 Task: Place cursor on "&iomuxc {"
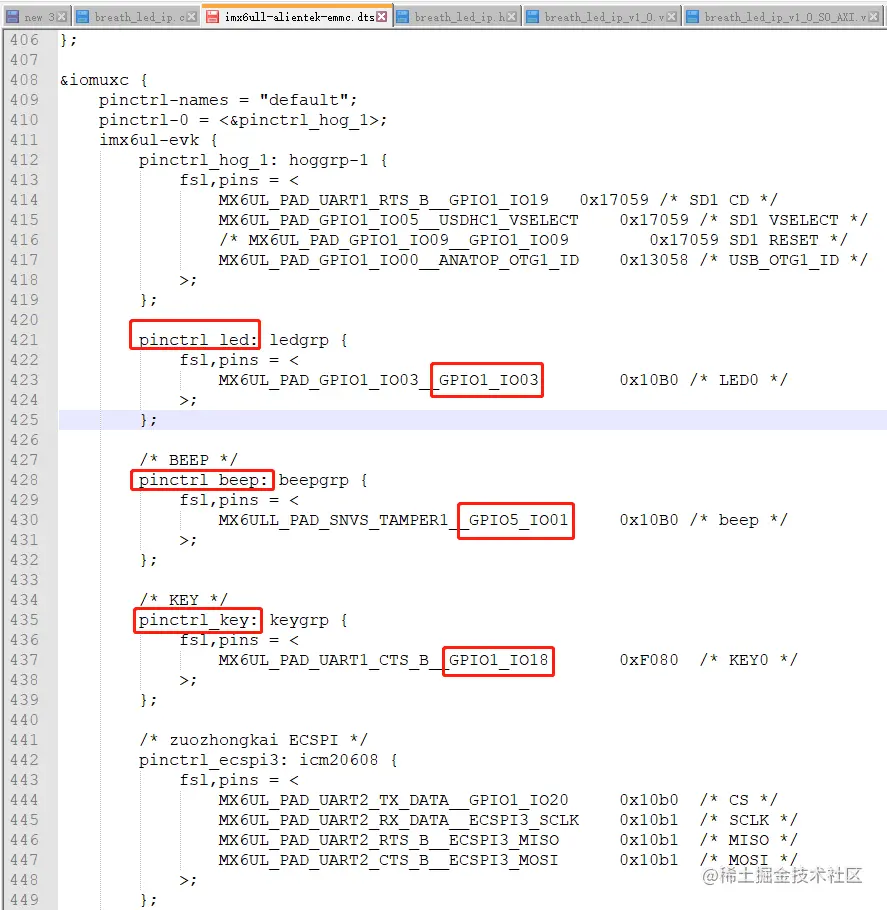104,80
